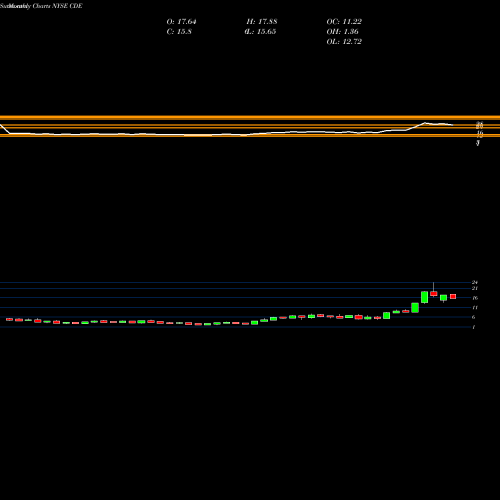The width and height of the screenshot is (500, 500).
Task: Click the green candle between the two red candles
Action: 443,298
